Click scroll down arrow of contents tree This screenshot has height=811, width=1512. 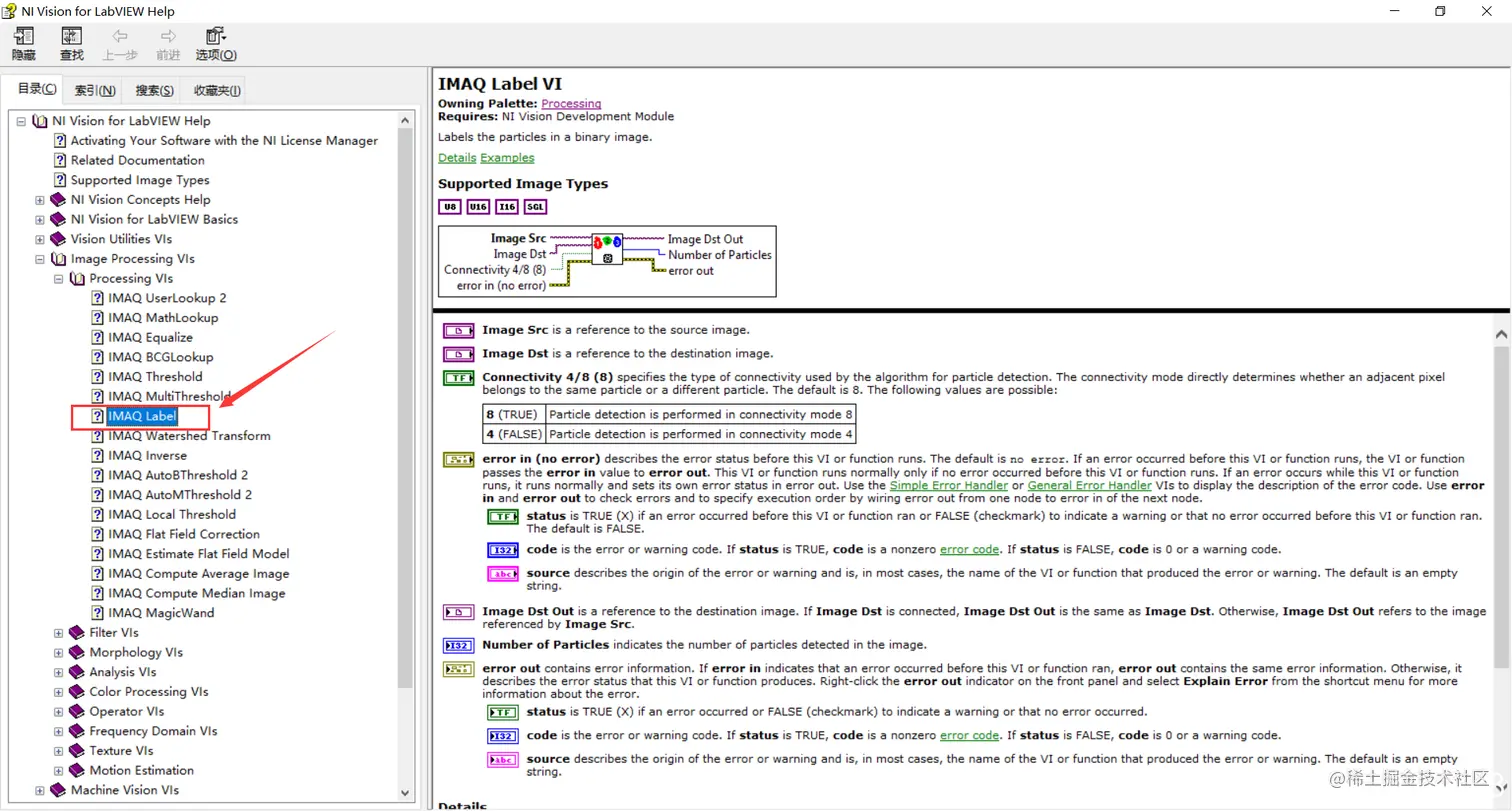406,792
